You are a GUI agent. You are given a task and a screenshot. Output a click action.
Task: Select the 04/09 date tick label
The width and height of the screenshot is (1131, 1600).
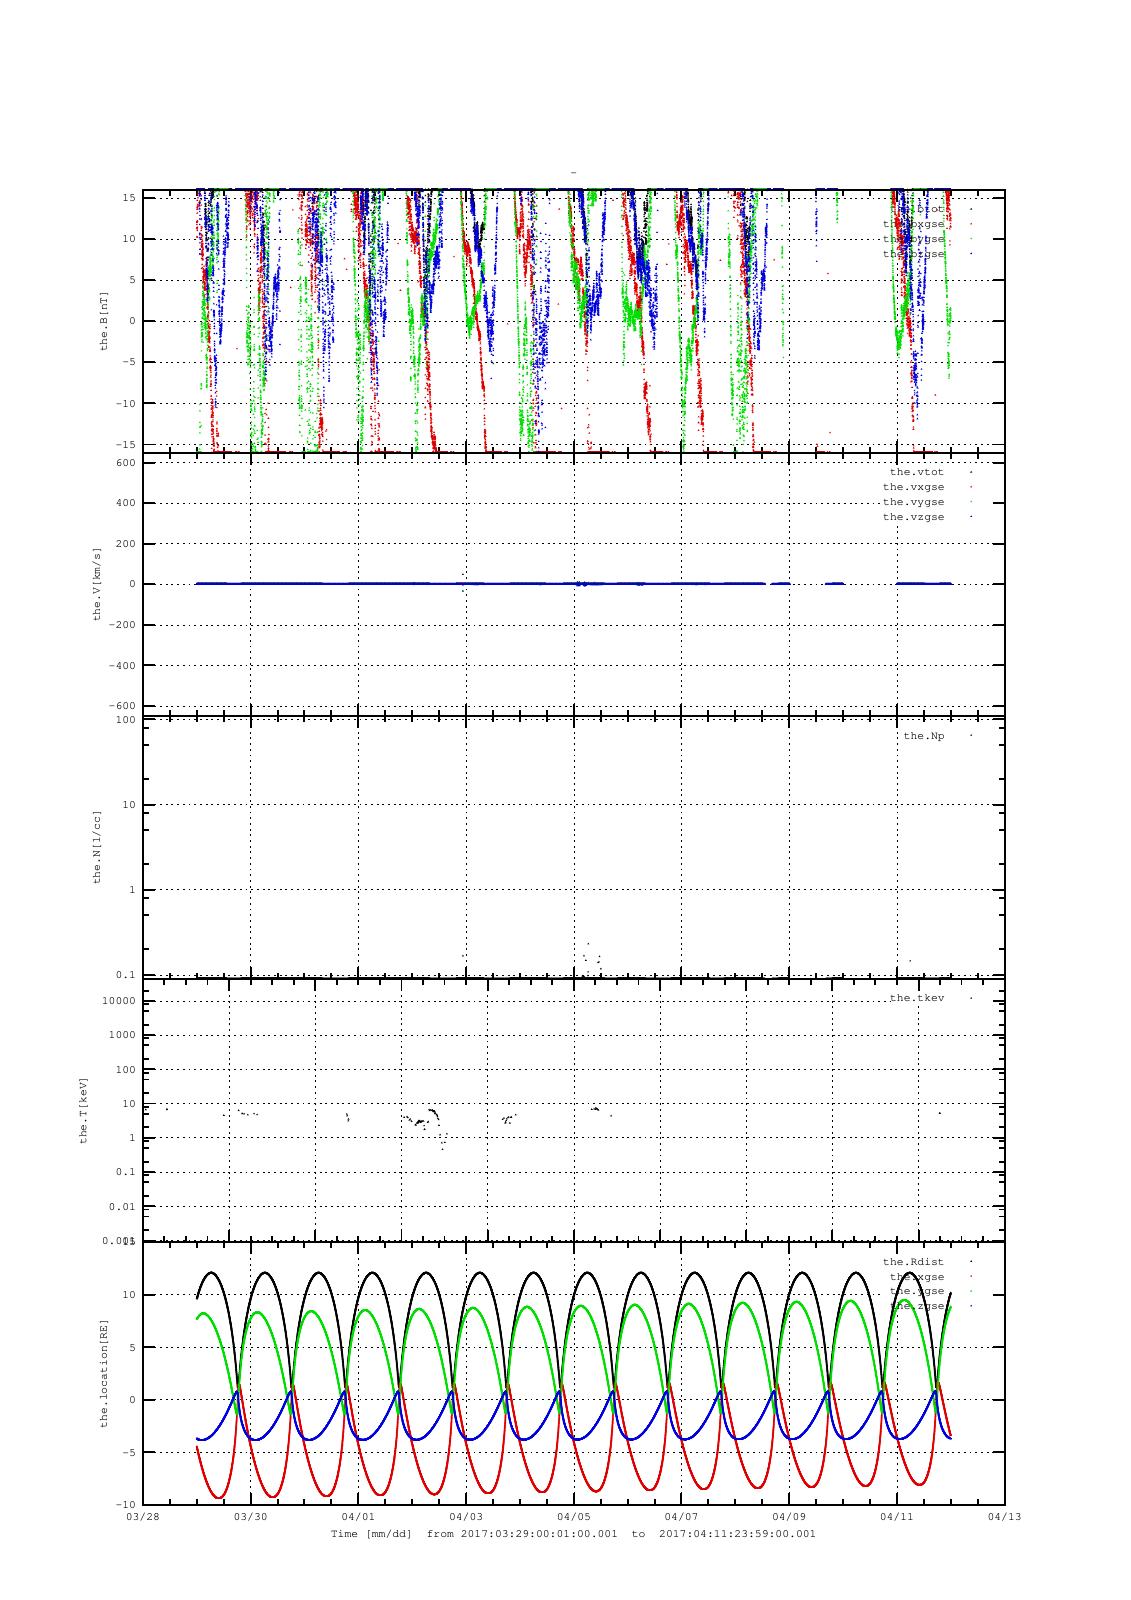pyautogui.click(x=789, y=1516)
